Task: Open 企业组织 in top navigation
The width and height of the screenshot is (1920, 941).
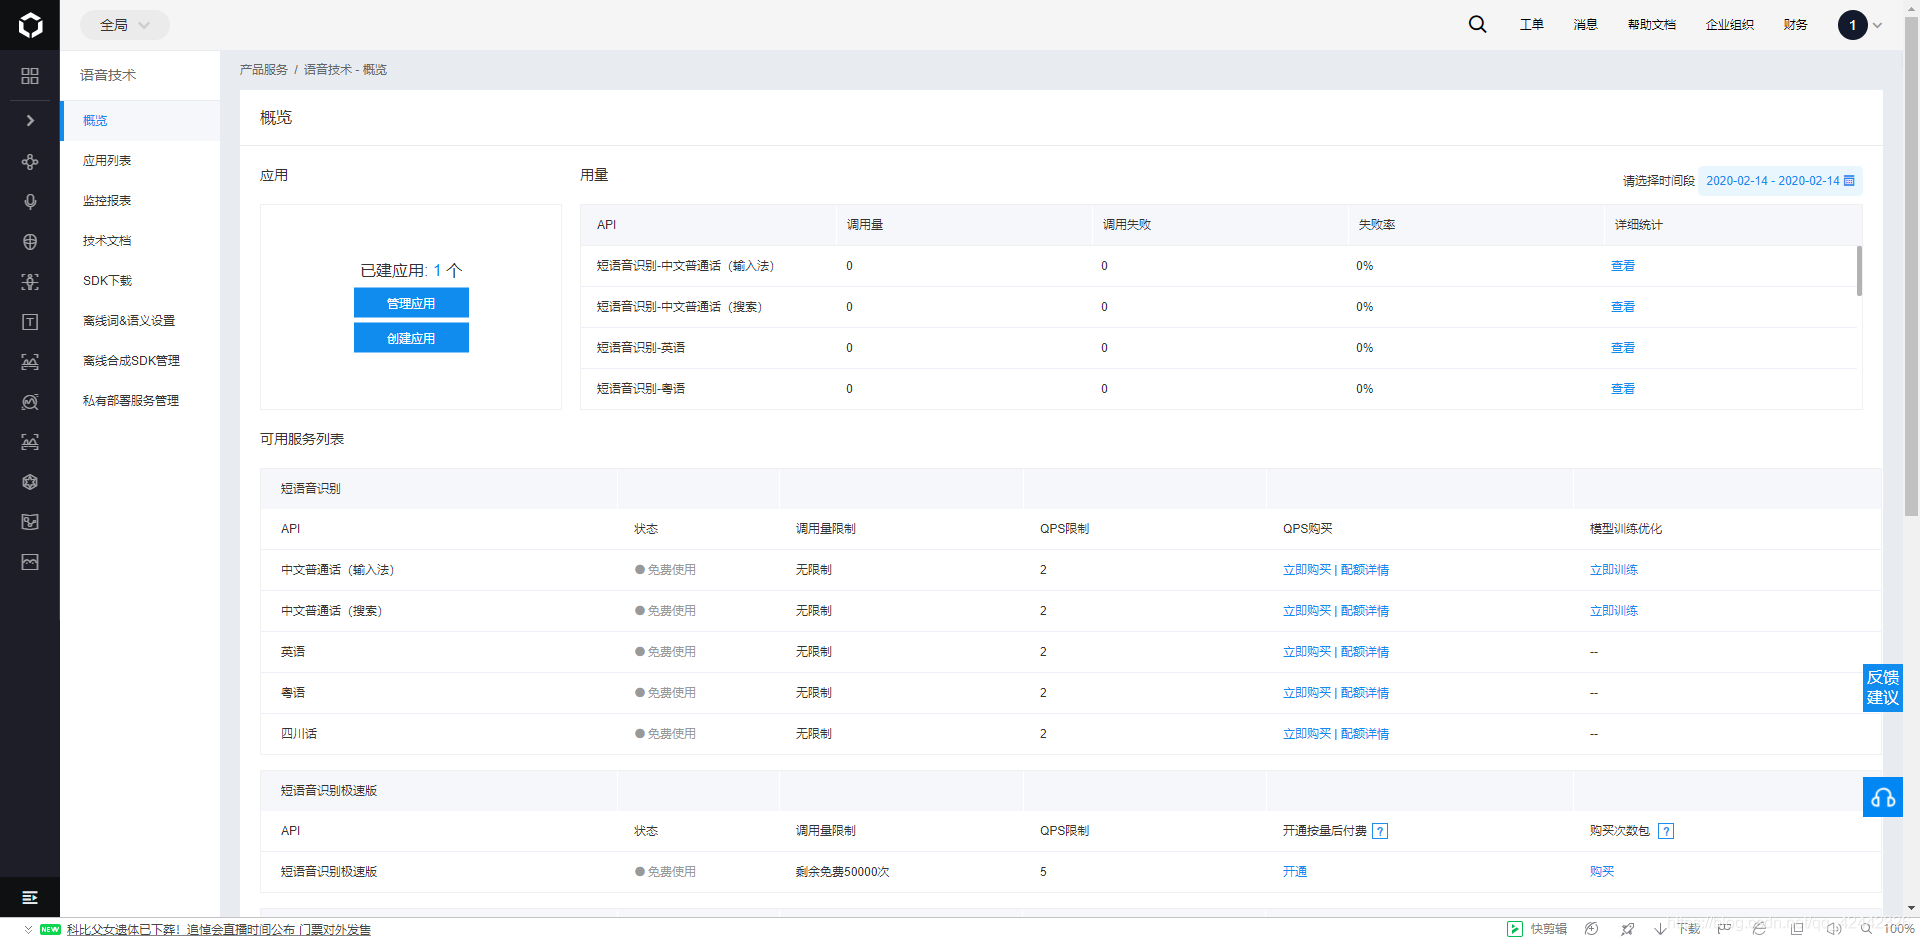Action: (1729, 25)
